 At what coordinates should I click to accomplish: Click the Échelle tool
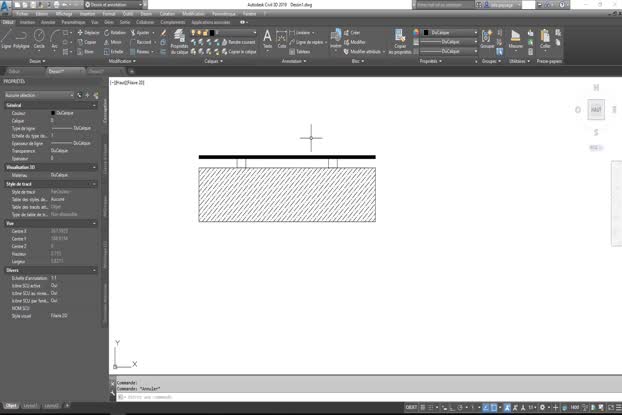(114, 52)
